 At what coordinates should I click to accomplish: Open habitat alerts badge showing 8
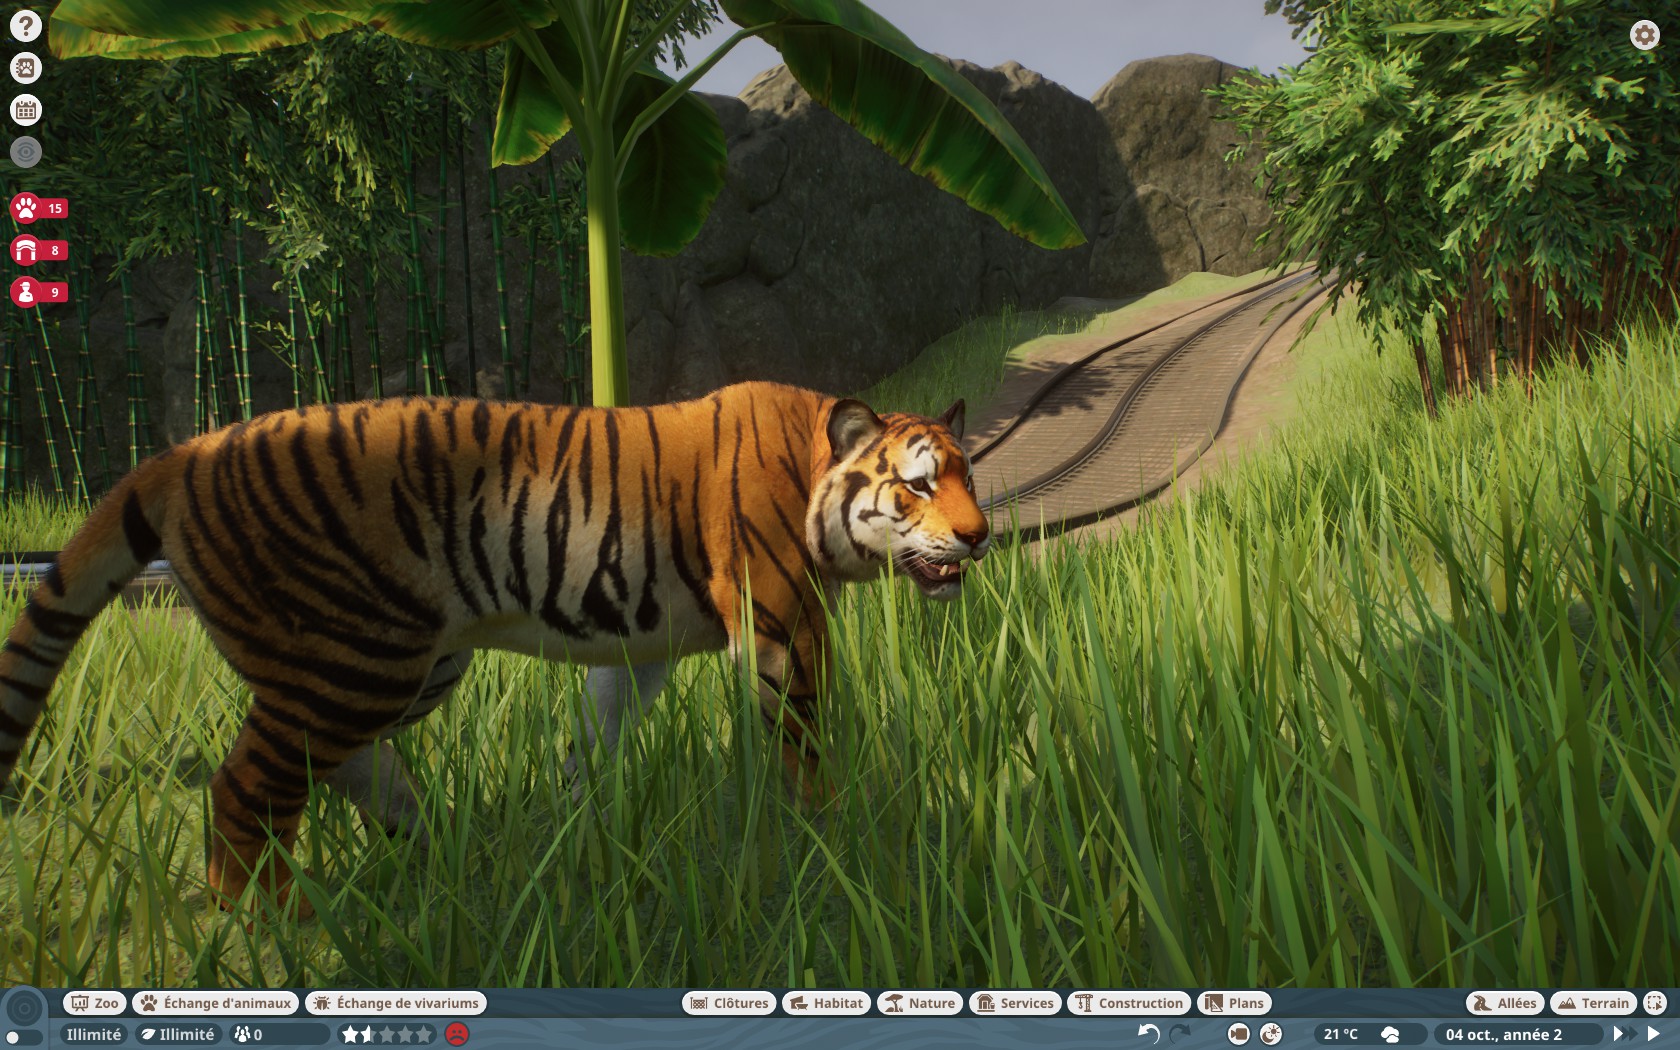(39, 250)
